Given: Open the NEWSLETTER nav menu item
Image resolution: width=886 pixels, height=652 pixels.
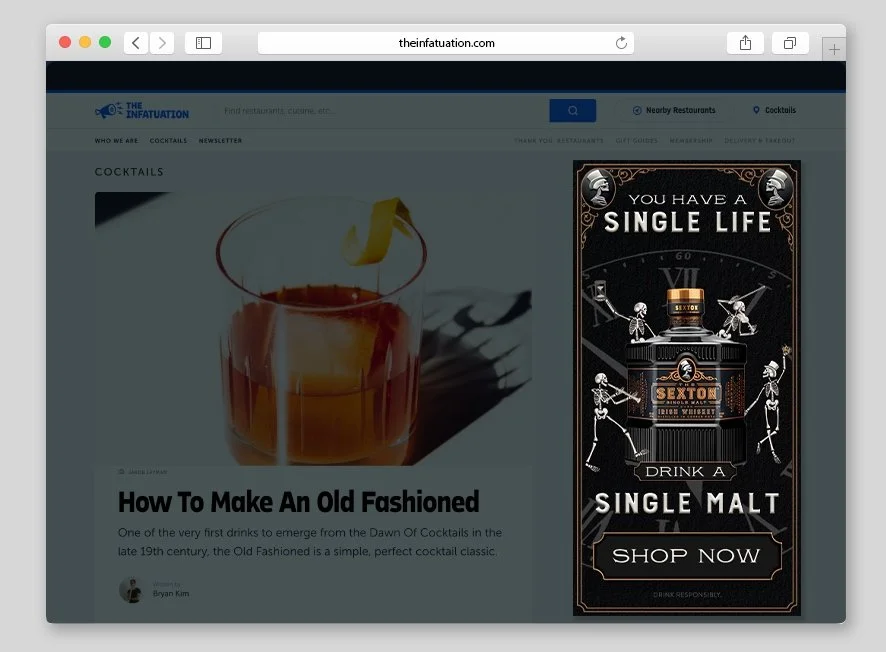Looking at the screenshot, I should [x=220, y=141].
